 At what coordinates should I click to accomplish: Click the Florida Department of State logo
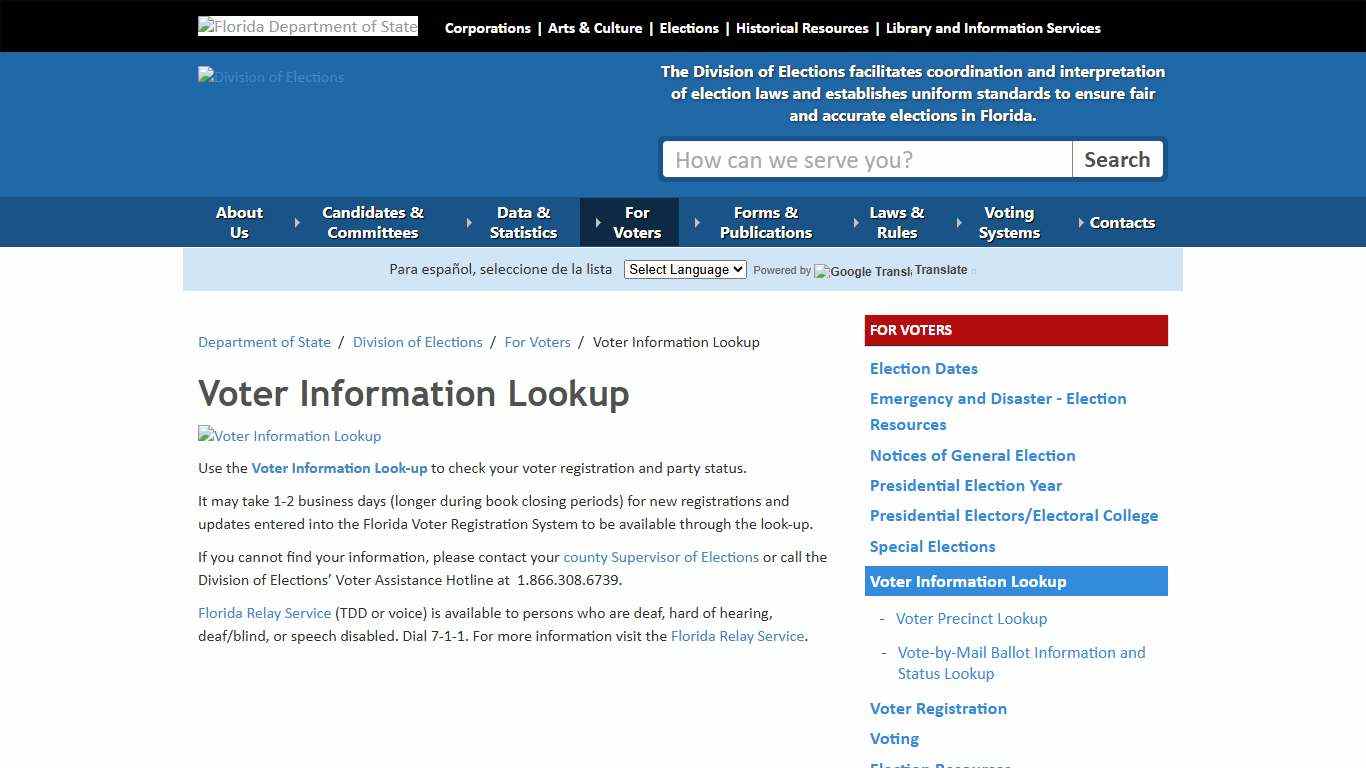coord(307,25)
